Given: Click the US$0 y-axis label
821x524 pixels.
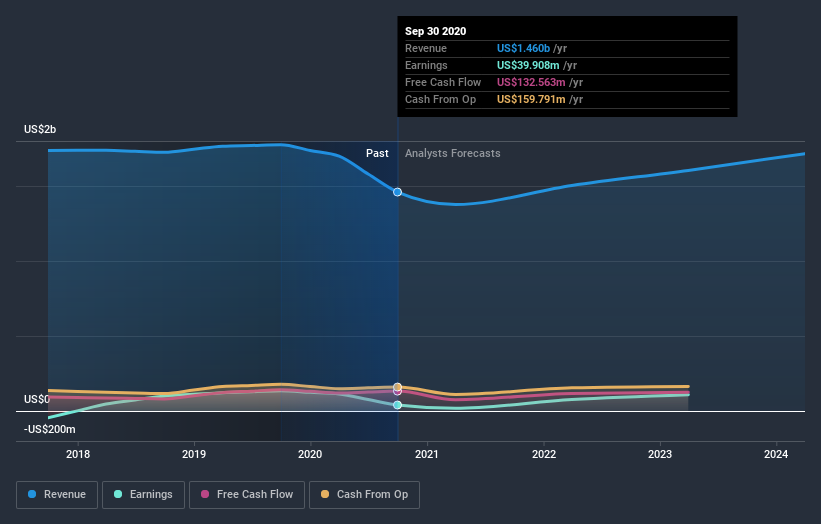Looking at the screenshot, I should click(x=37, y=399).
